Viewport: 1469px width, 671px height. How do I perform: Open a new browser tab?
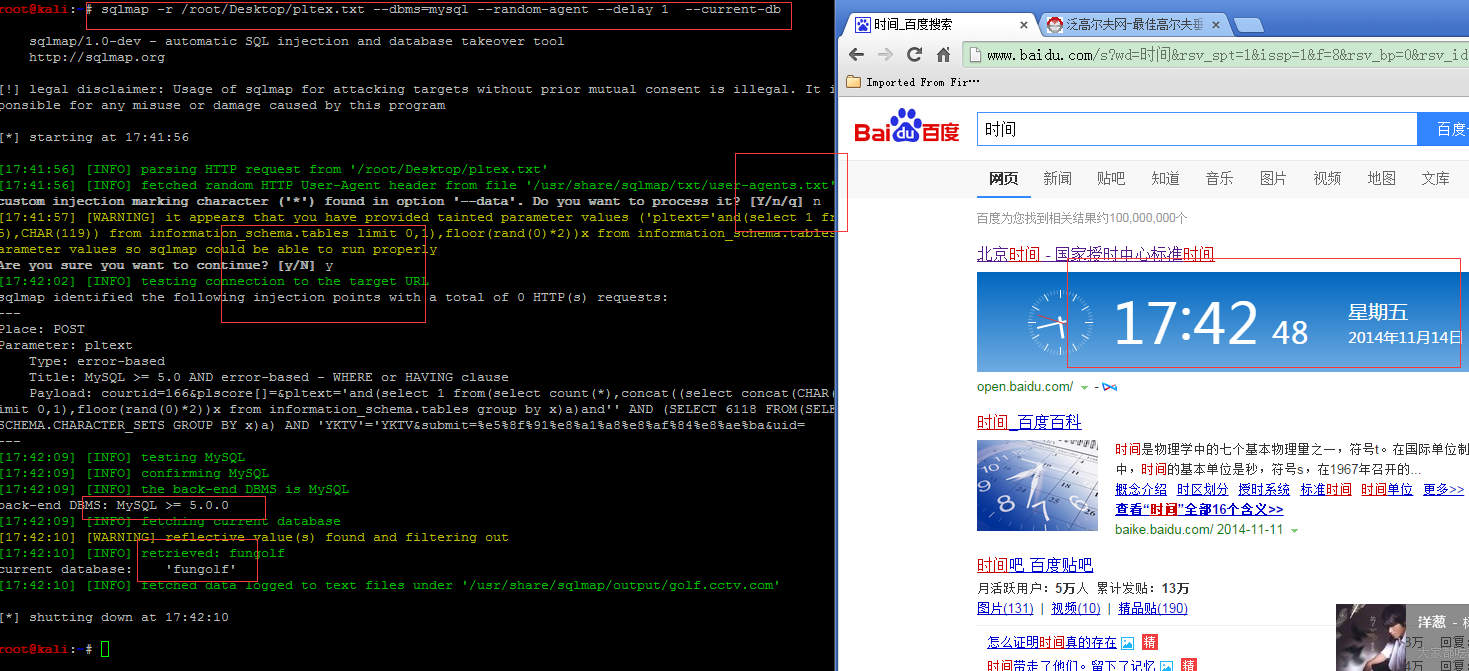pyautogui.click(x=1247, y=24)
